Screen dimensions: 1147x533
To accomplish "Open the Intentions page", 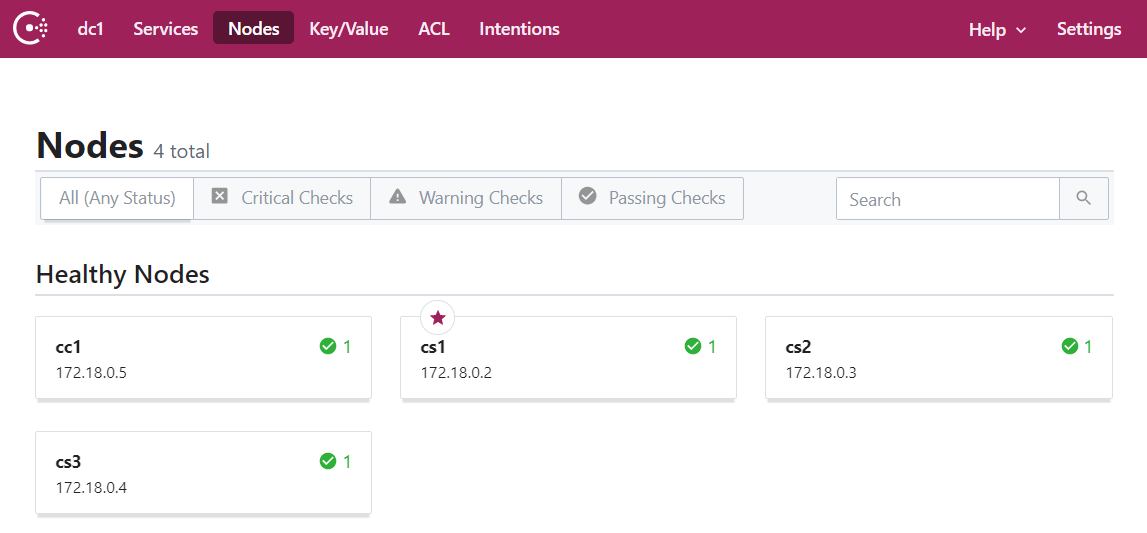I will point(519,29).
